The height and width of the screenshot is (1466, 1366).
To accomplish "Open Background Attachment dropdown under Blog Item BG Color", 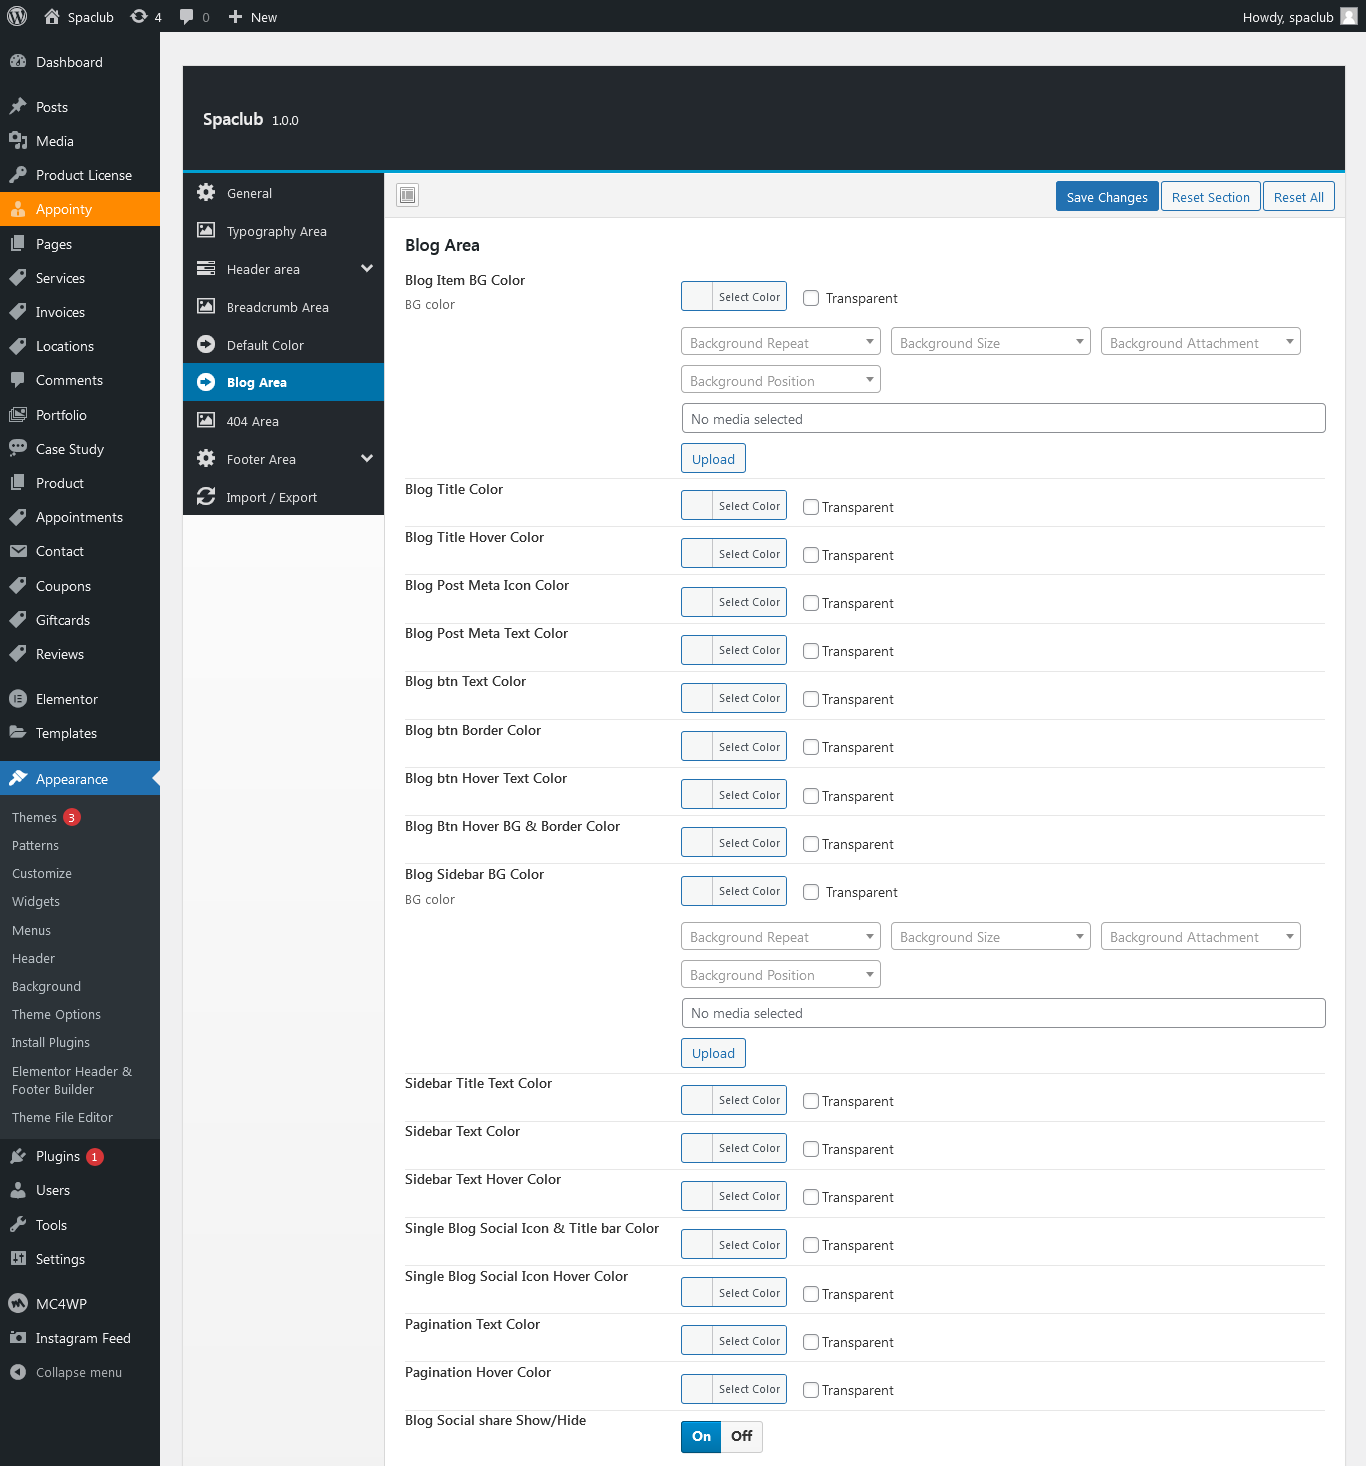I will pos(1201,342).
